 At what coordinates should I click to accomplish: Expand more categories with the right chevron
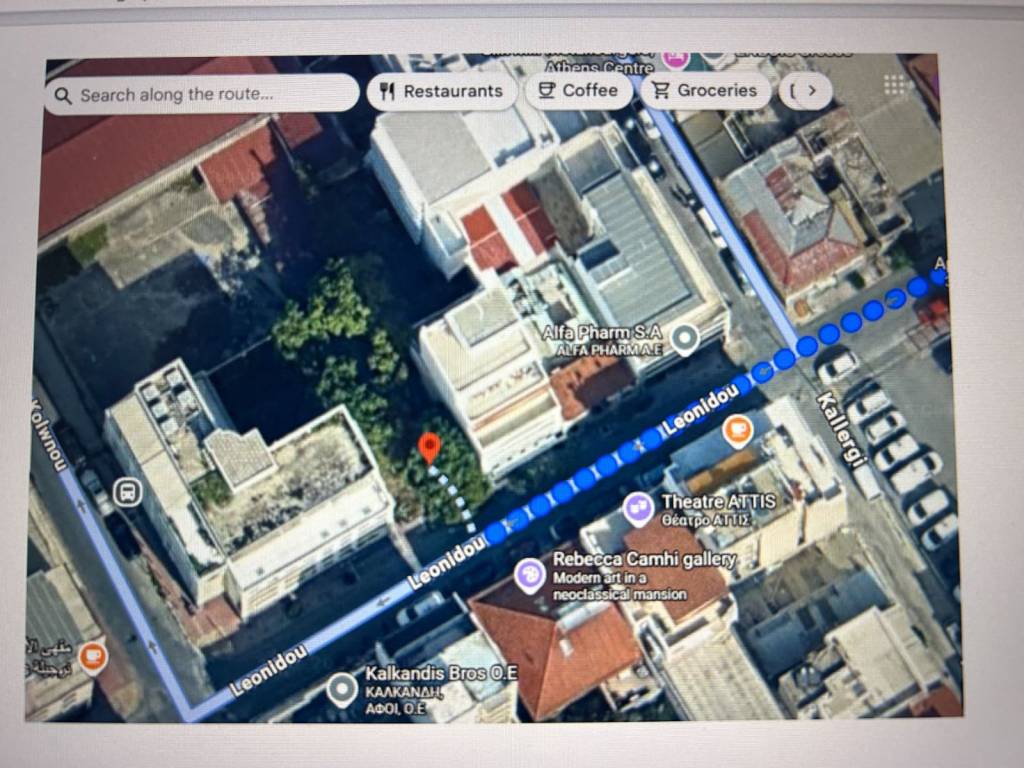811,90
